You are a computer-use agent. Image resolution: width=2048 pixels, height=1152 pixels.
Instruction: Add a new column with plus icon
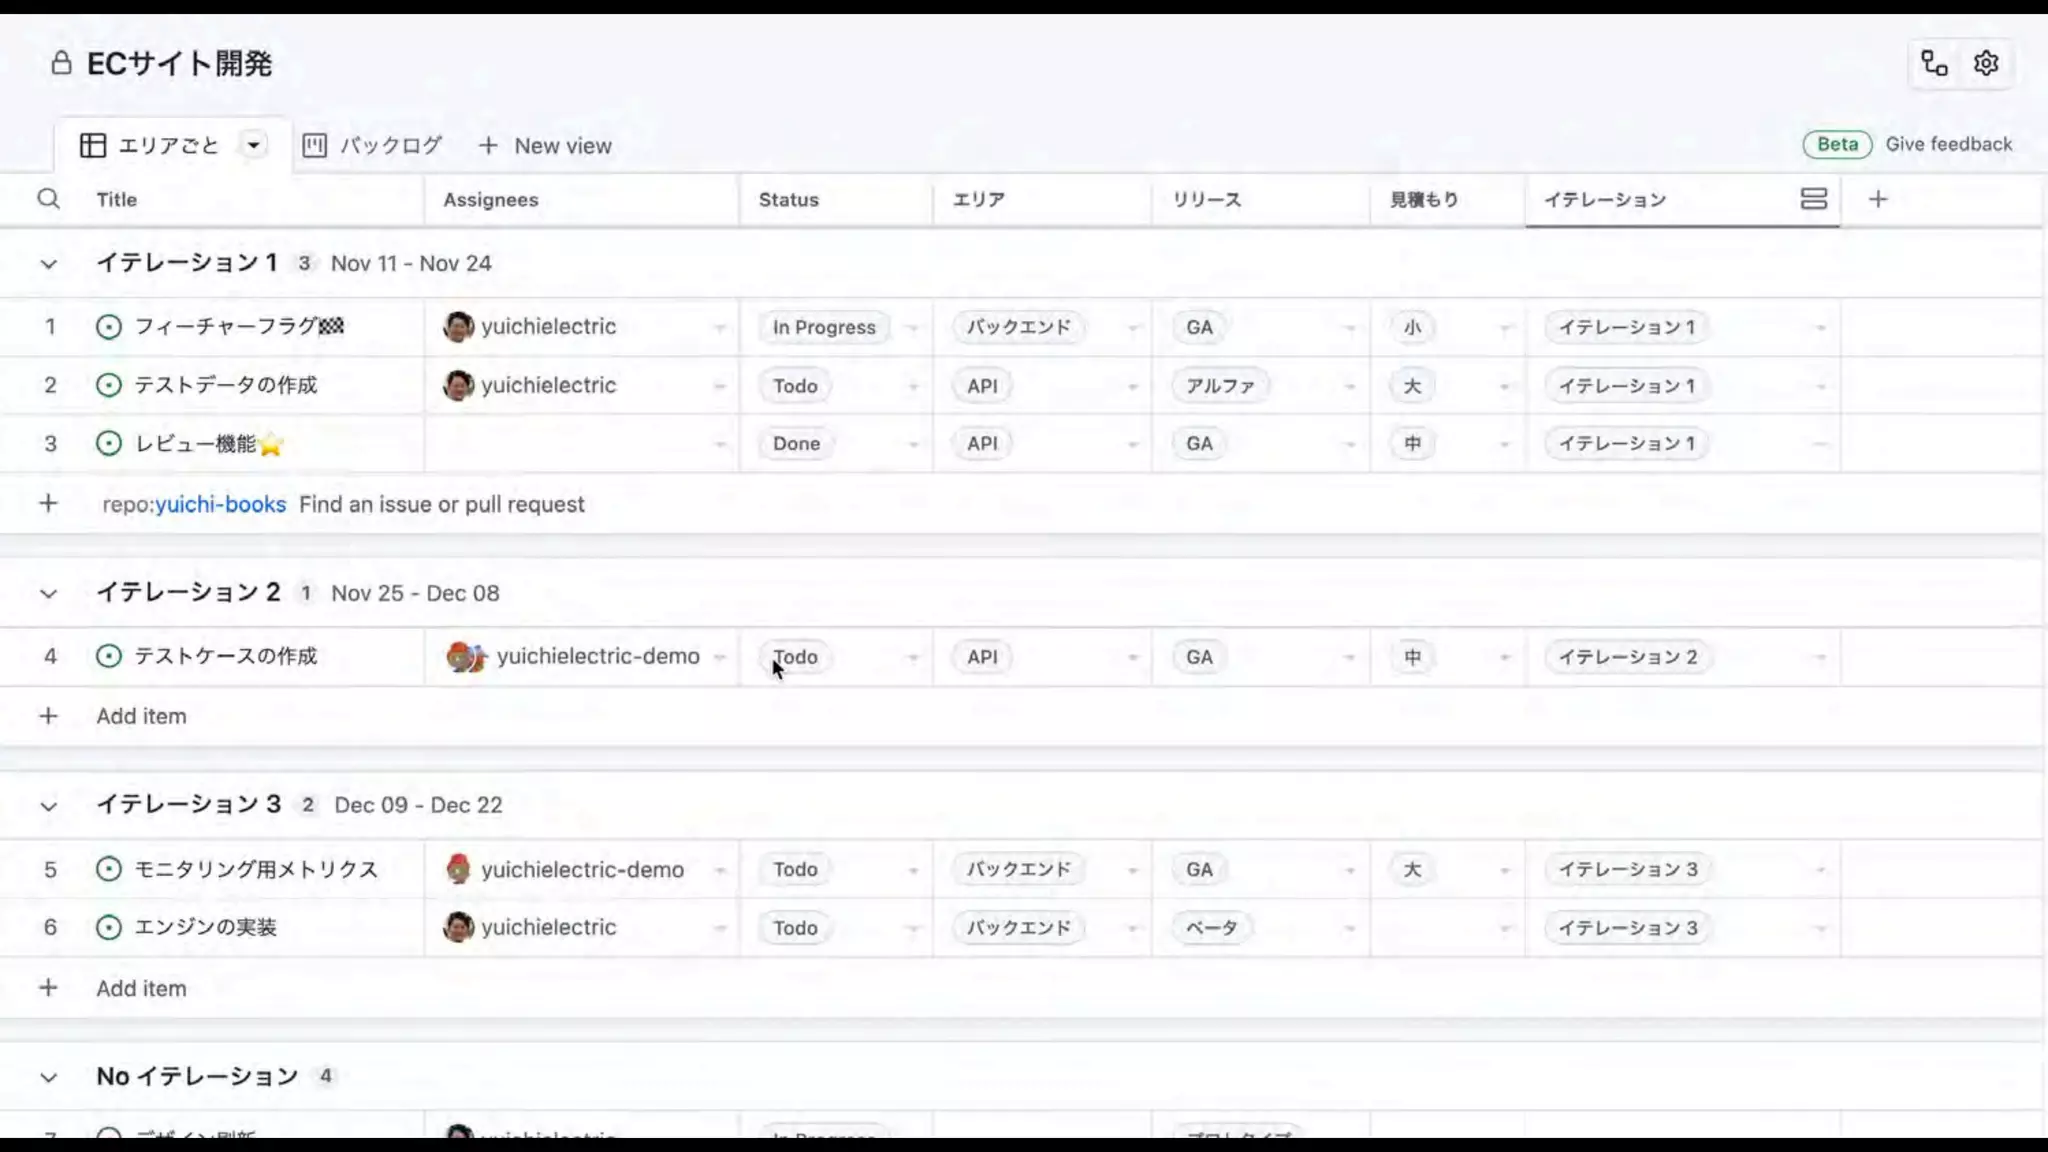pos(1877,199)
